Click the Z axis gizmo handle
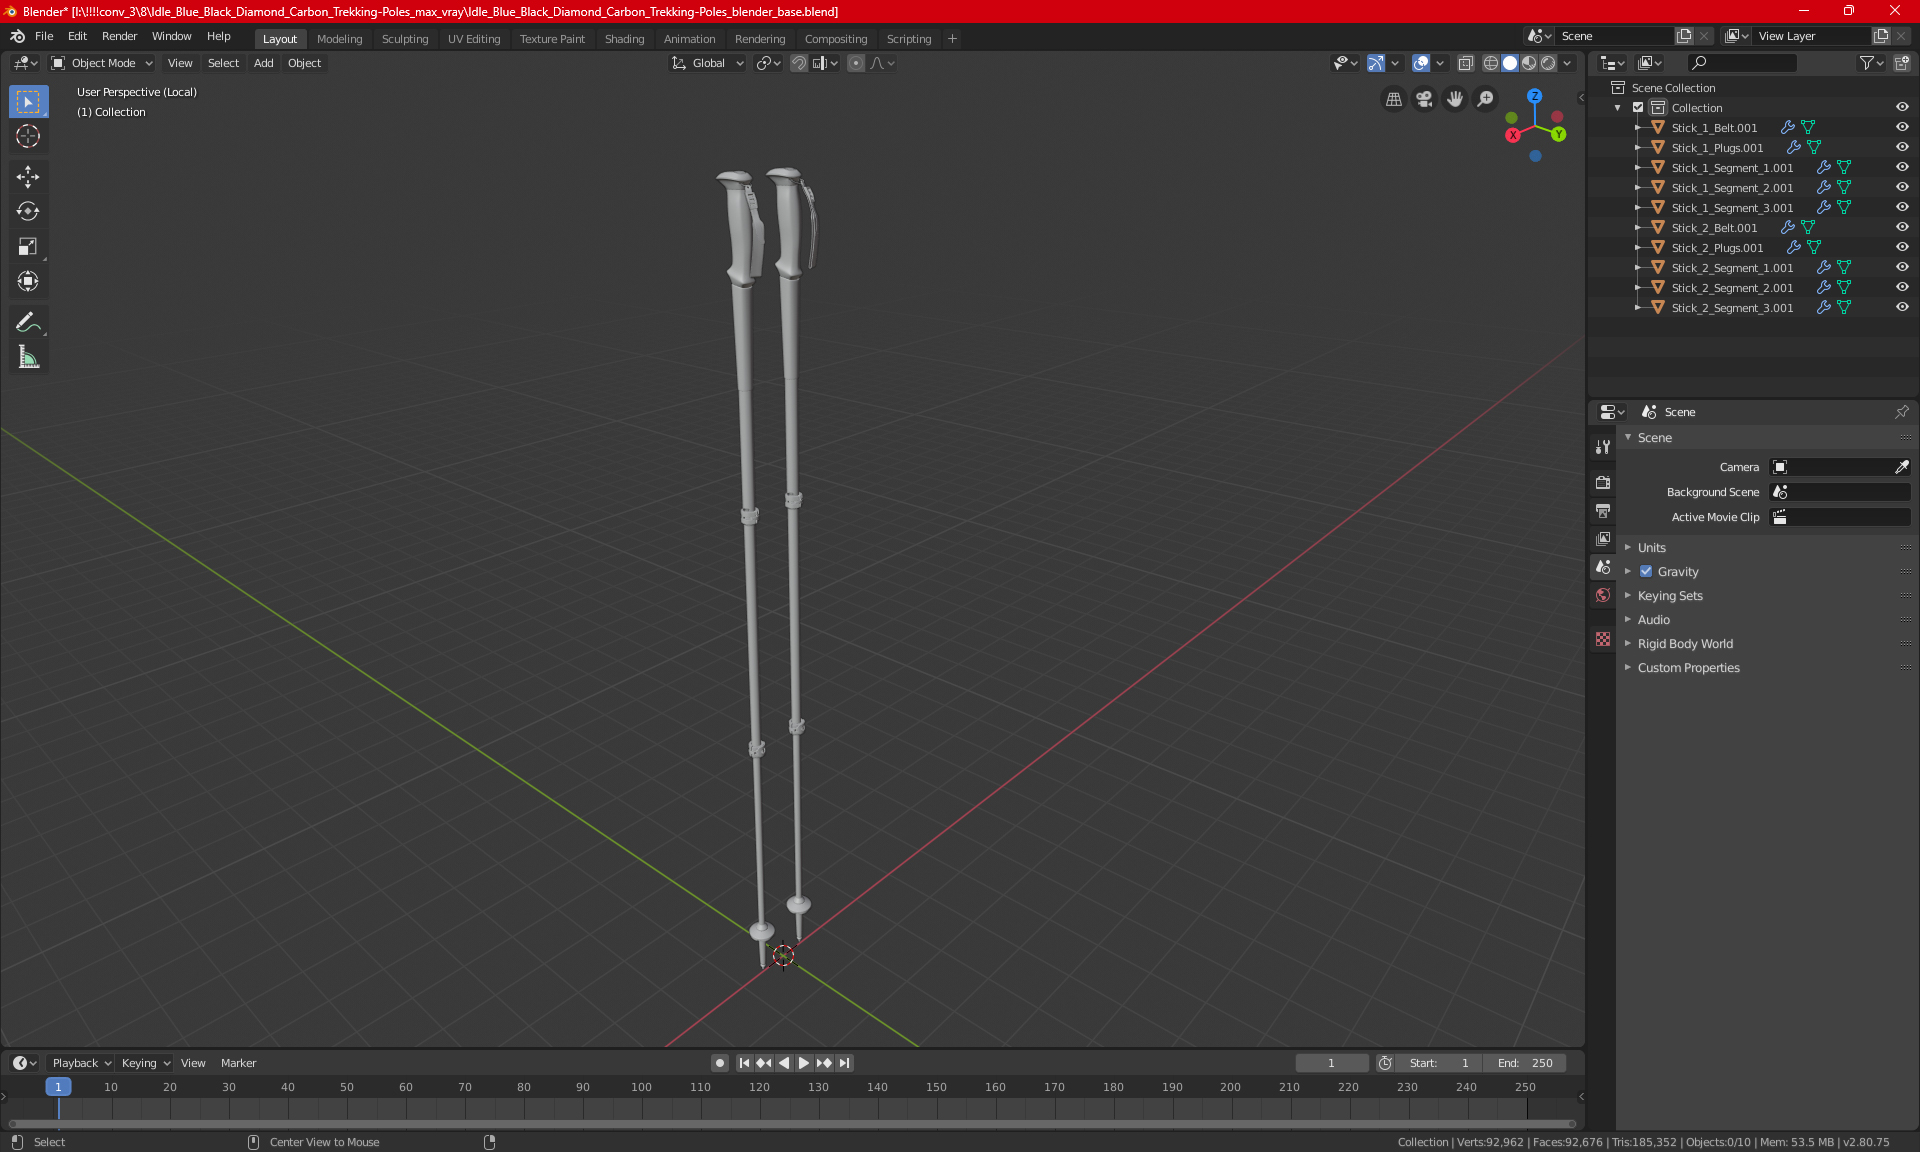Viewport: 1920px width, 1152px height. tap(1534, 96)
